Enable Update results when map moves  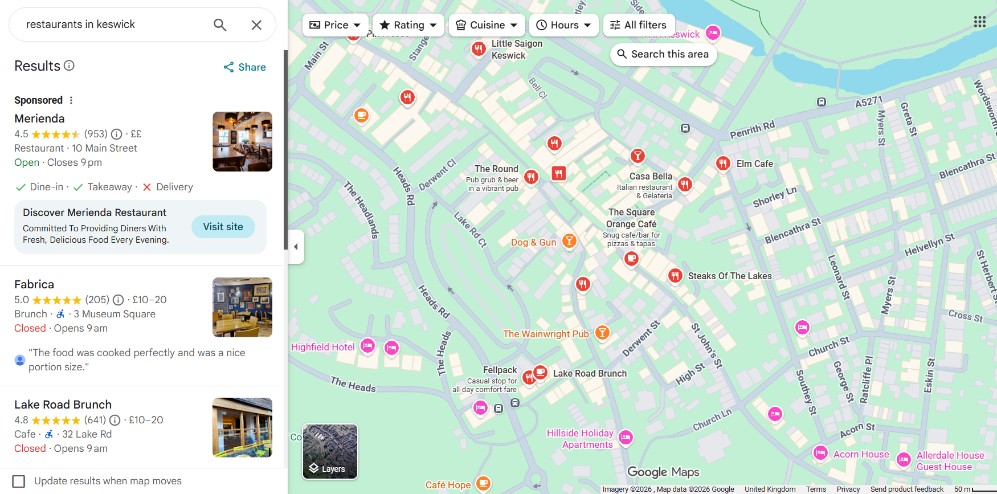[19, 481]
